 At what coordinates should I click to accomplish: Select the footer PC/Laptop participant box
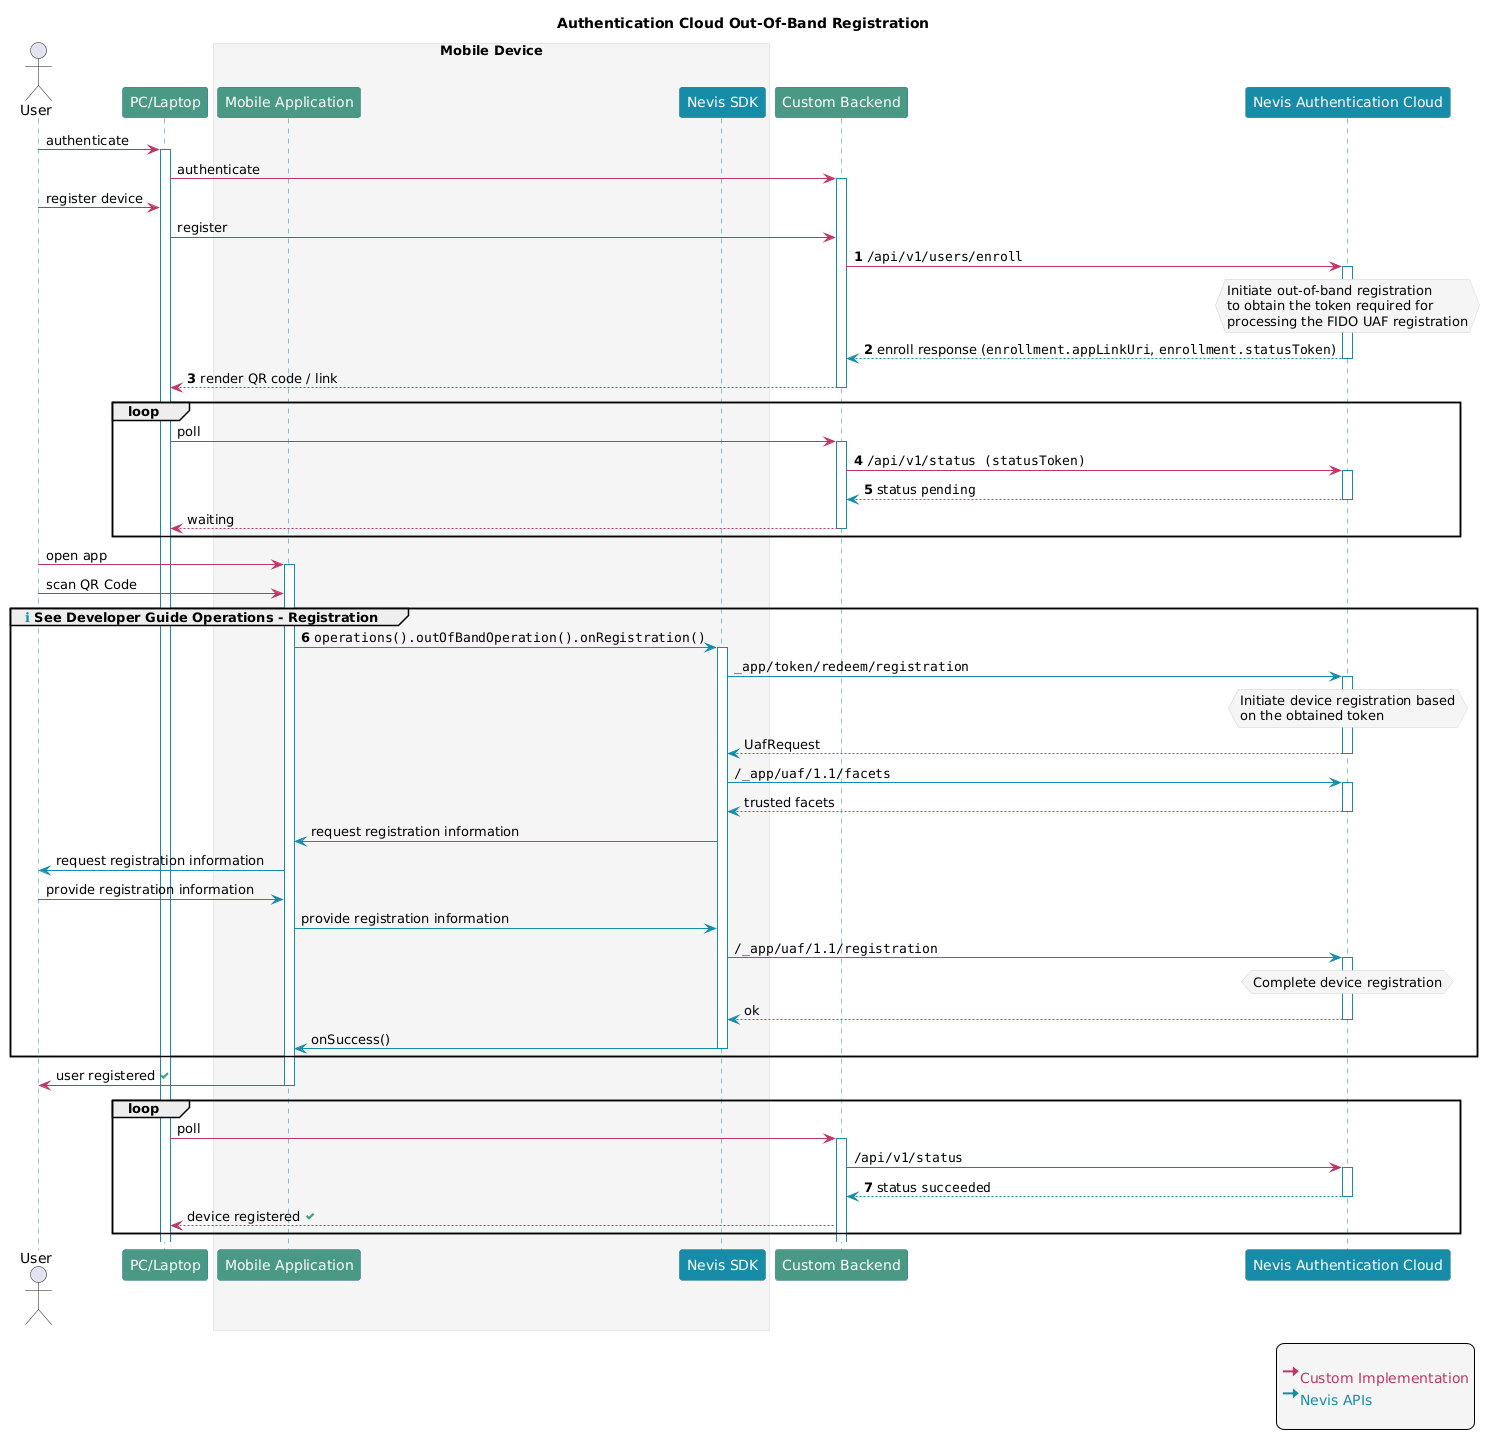pos(165,1265)
